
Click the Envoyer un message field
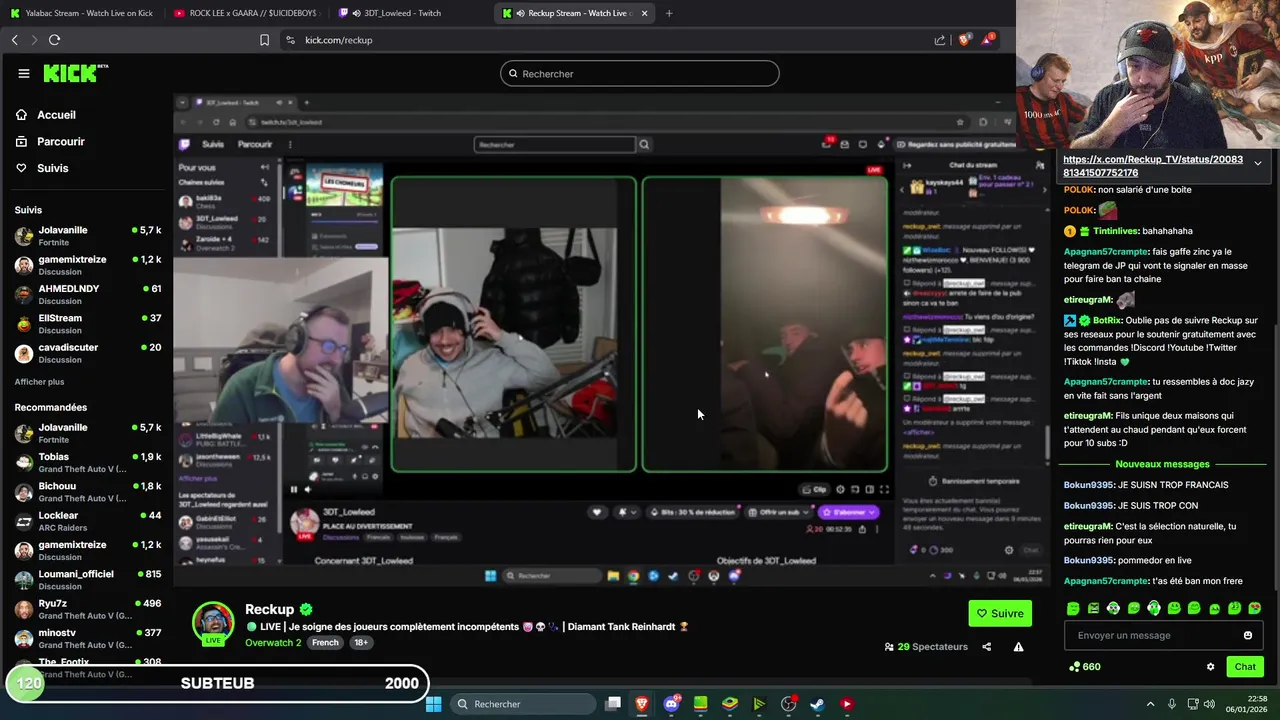pyautogui.click(x=1152, y=635)
